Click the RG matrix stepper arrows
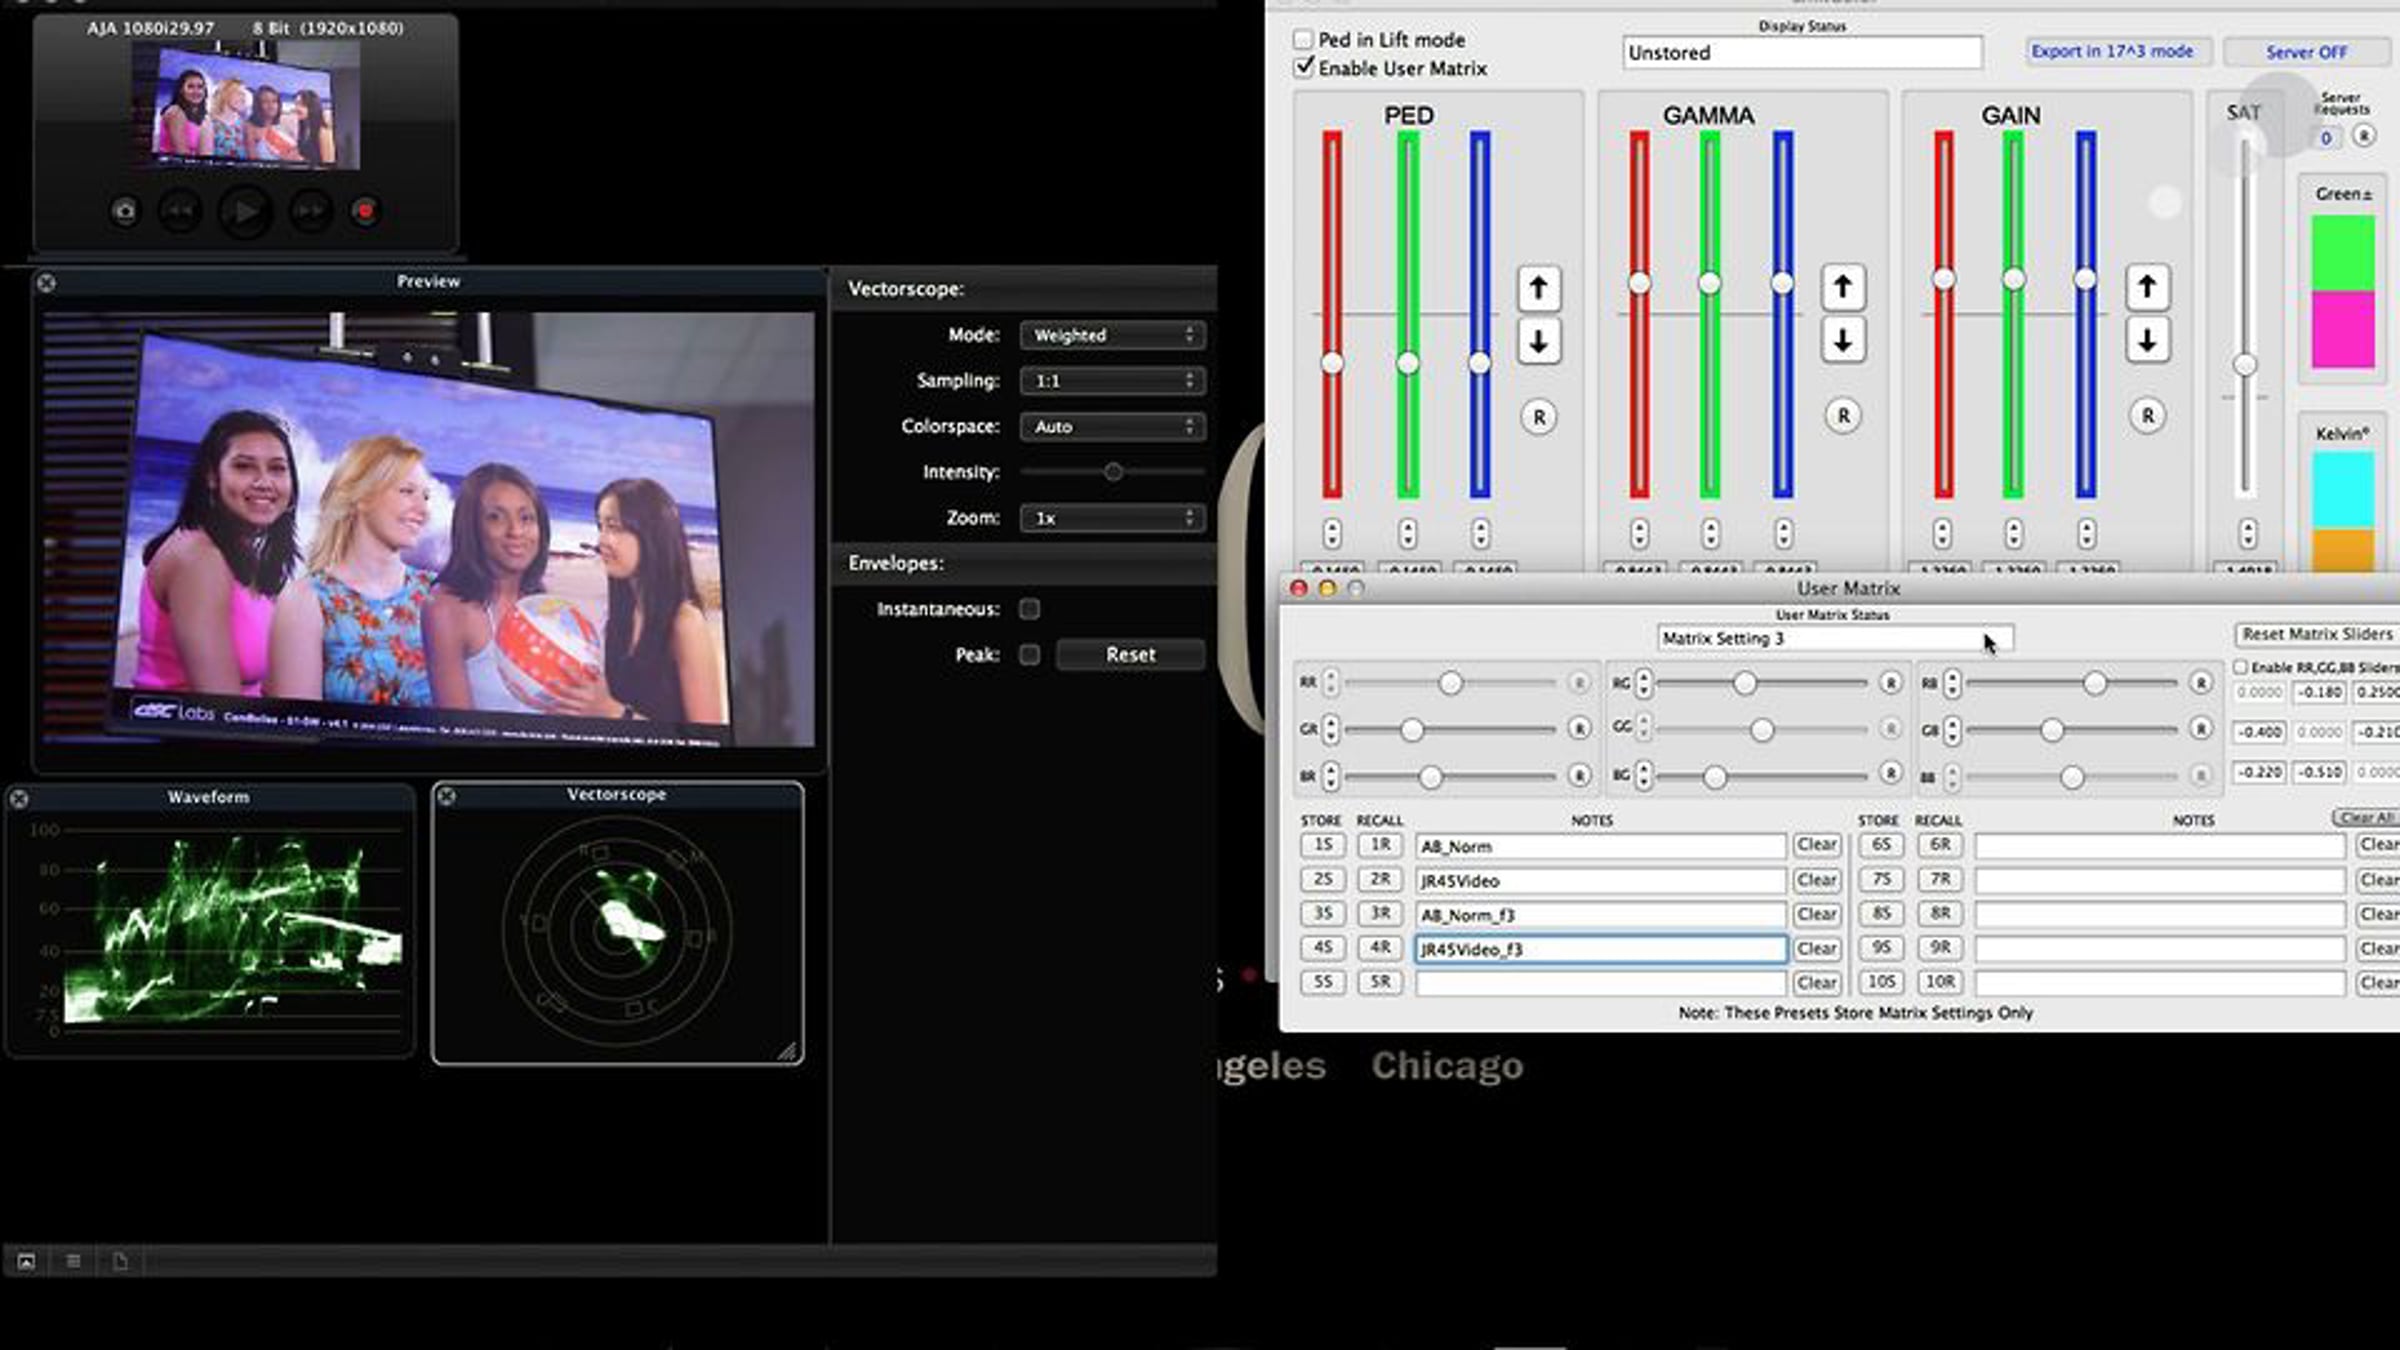The height and width of the screenshot is (1350, 2400). pos(1644,684)
